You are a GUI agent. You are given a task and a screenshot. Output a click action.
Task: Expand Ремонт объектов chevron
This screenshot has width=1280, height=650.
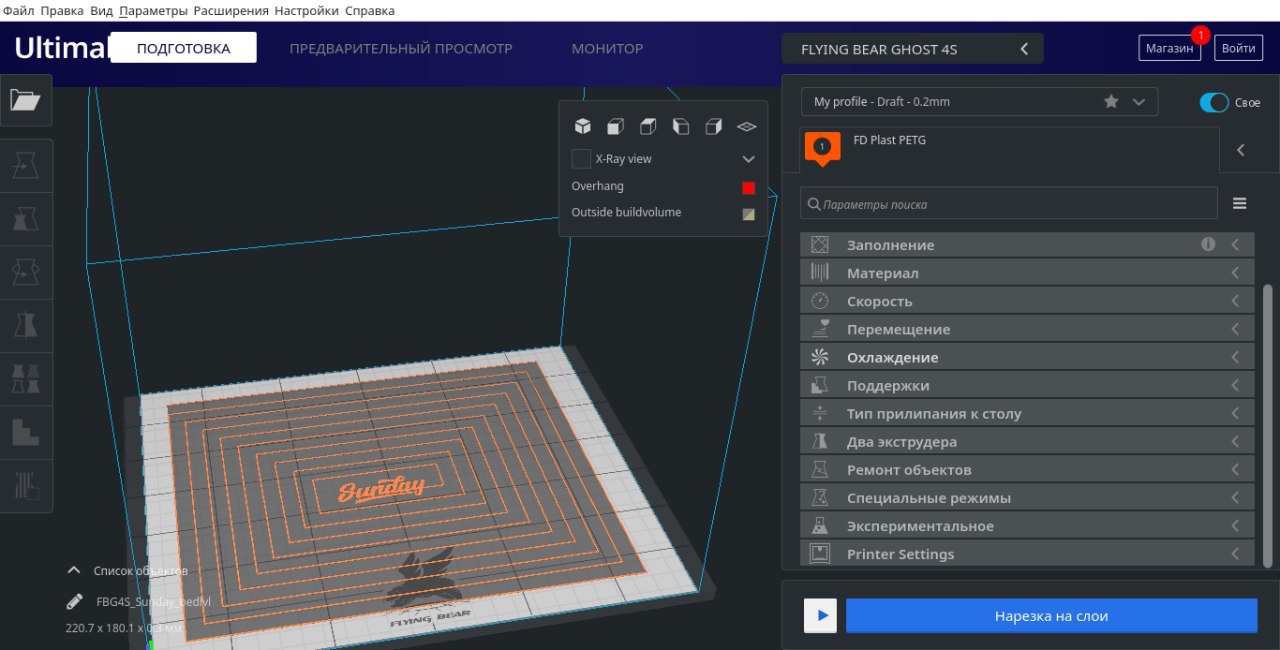1235,469
